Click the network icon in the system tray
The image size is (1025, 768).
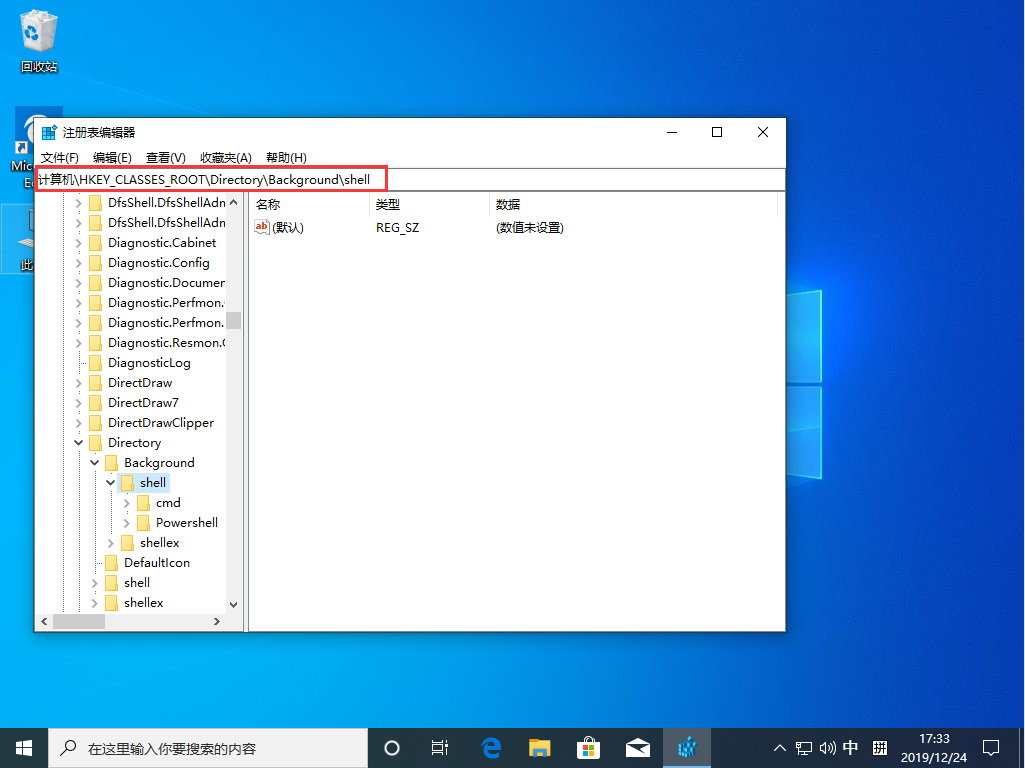[x=803, y=747]
